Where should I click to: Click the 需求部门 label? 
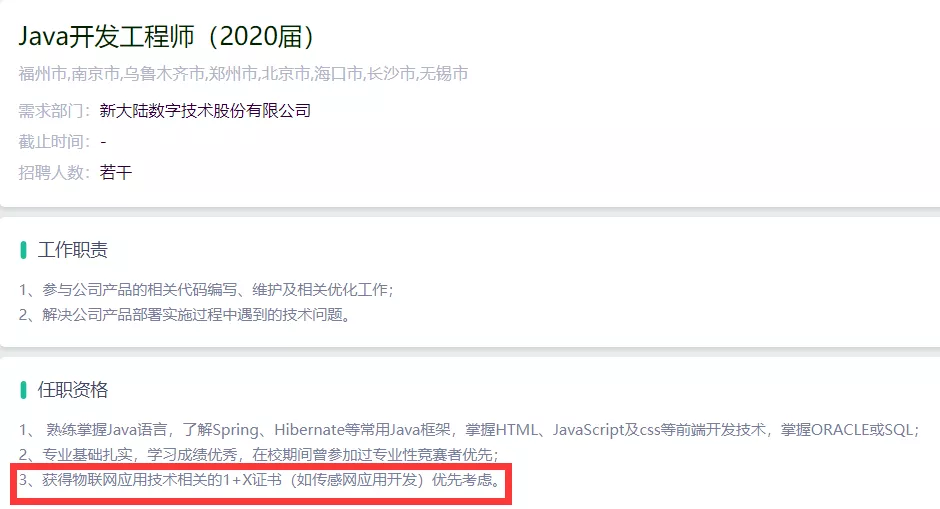54,111
